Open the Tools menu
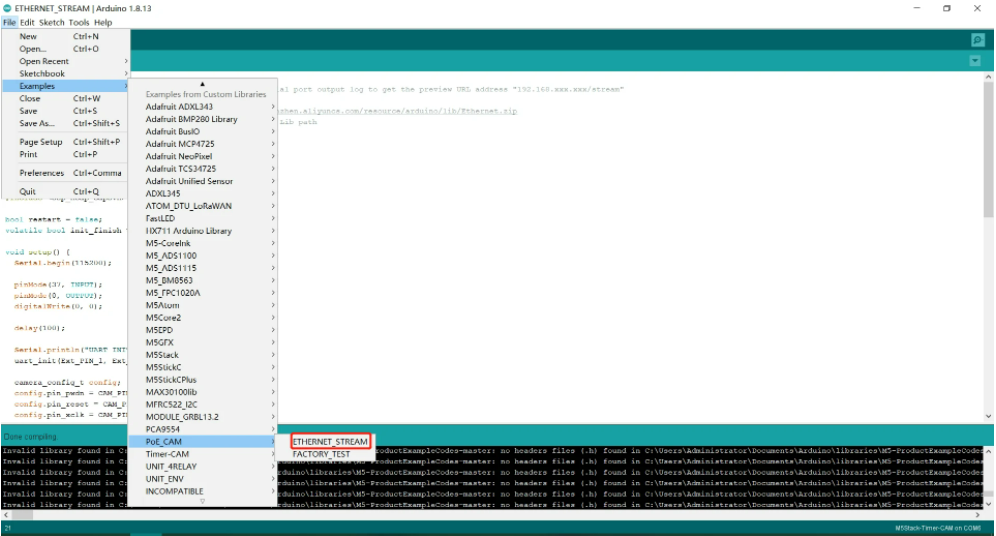996x536 pixels. click(x=79, y=22)
